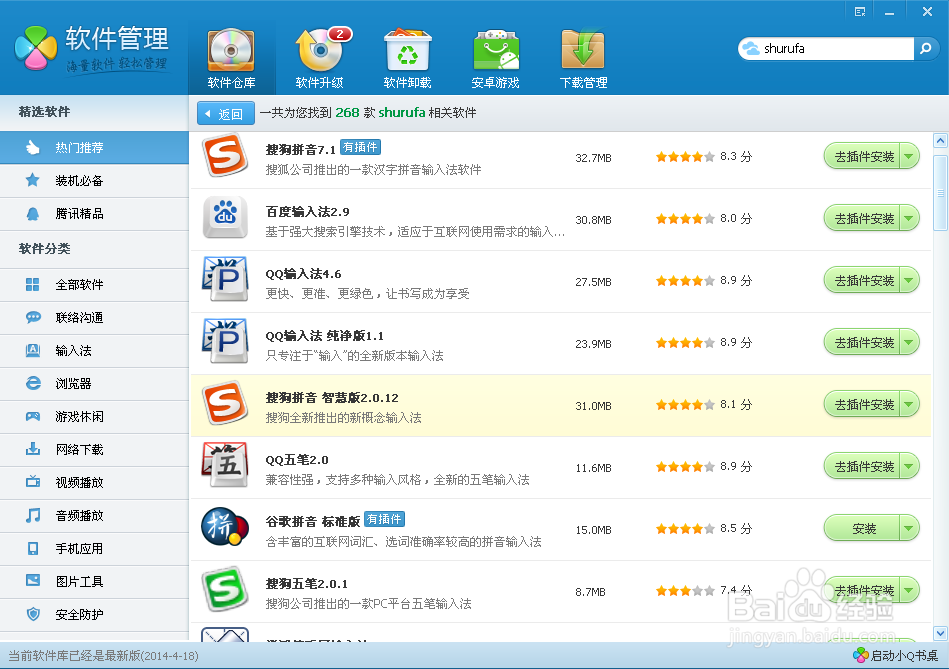Open the 搜狗拼音7.1 title

[300, 150]
